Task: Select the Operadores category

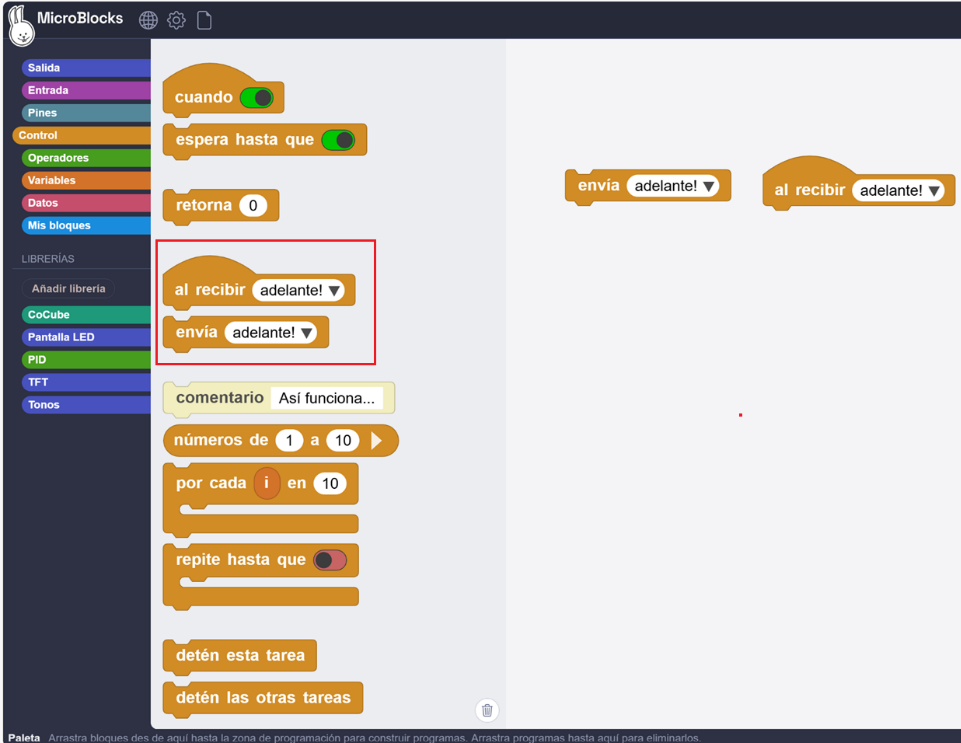Action: pos(85,158)
